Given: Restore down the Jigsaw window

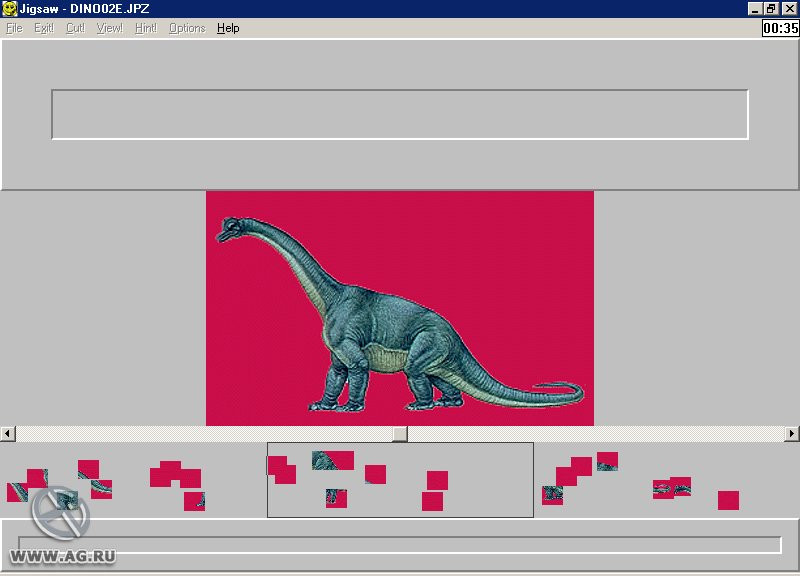Looking at the screenshot, I should (x=770, y=9).
